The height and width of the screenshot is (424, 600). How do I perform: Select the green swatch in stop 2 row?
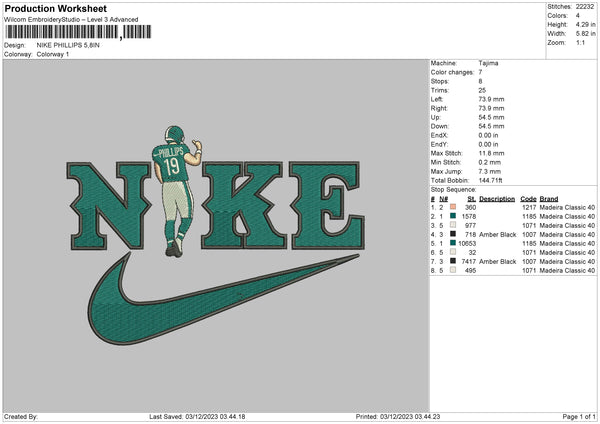pos(453,215)
